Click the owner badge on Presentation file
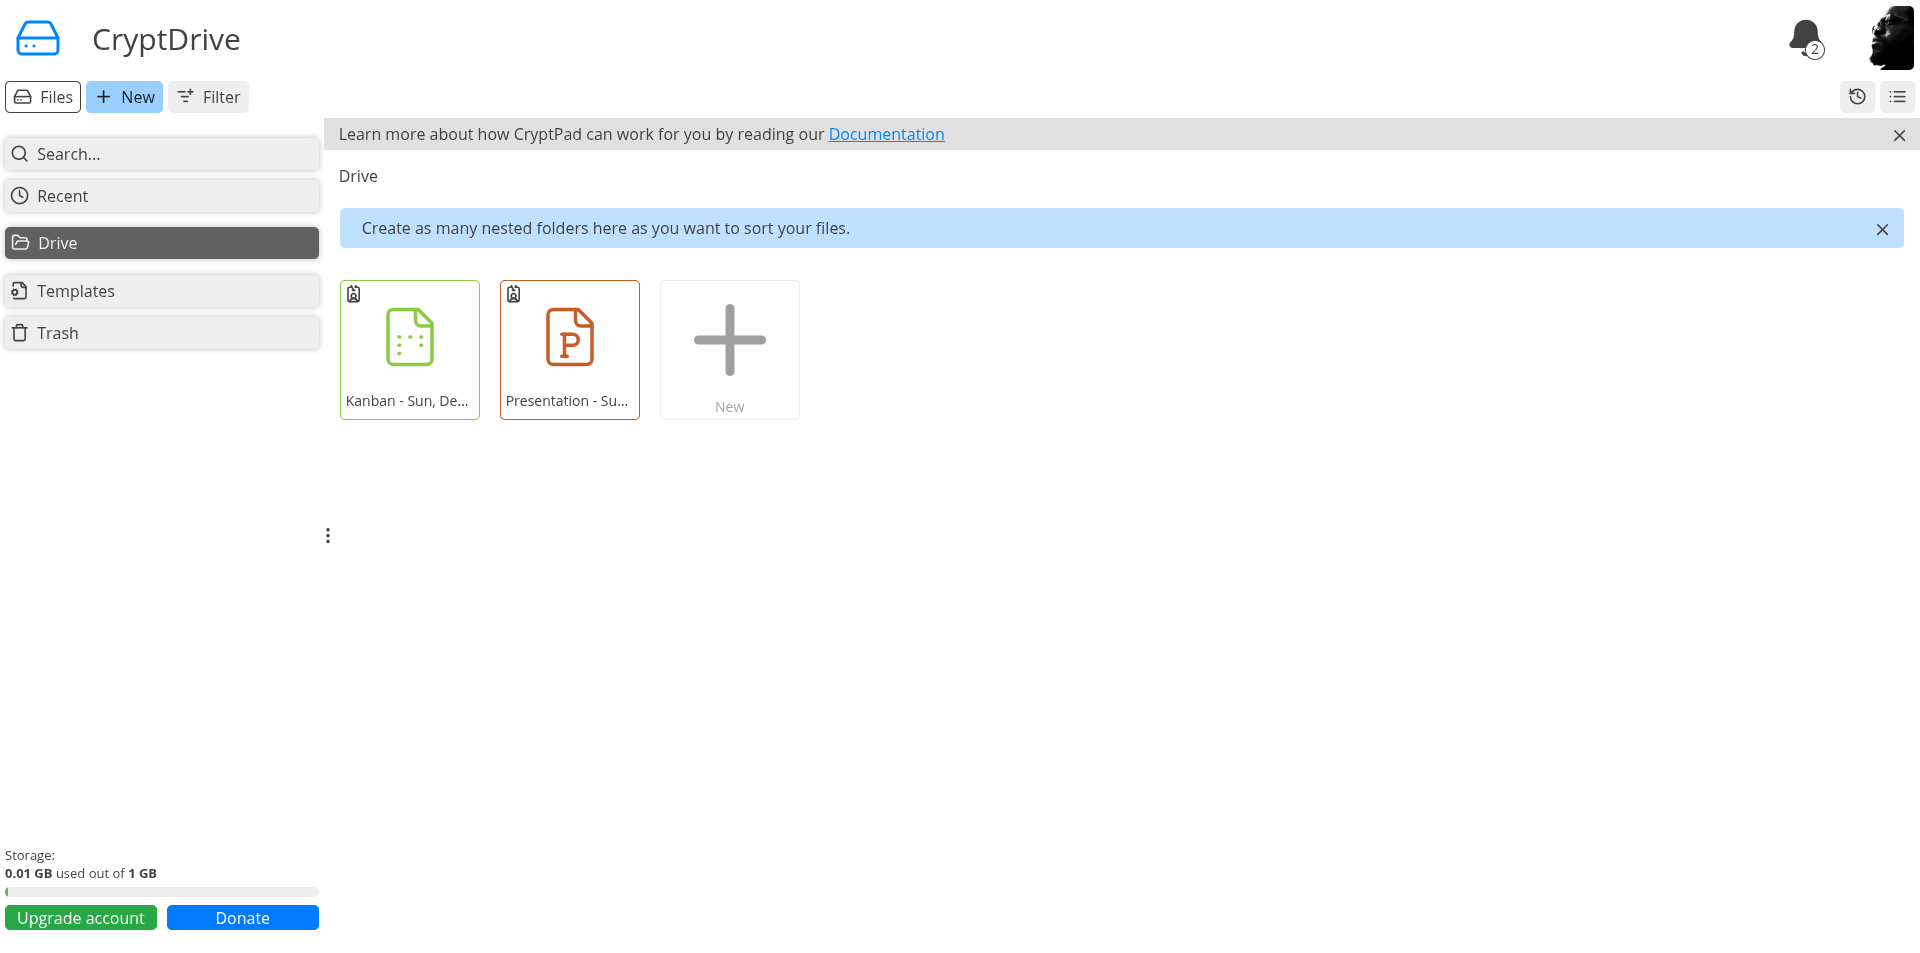1920x953 pixels. [x=514, y=294]
